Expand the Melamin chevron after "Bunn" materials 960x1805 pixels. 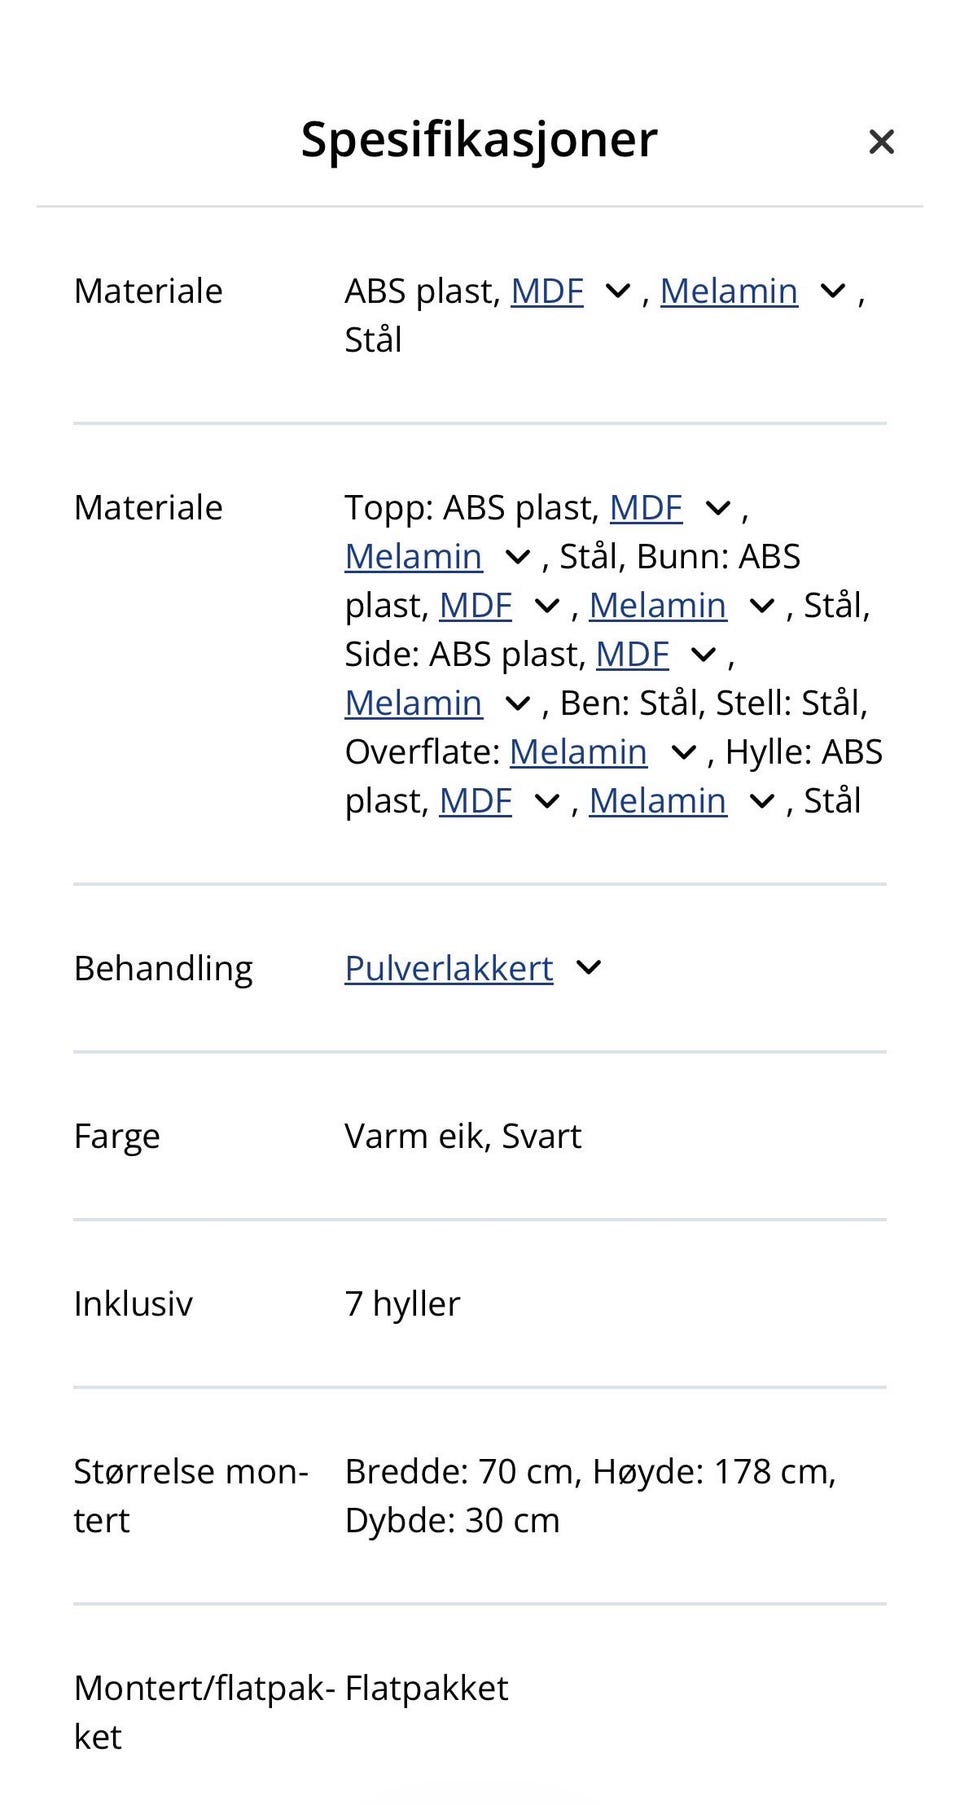click(x=762, y=604)
